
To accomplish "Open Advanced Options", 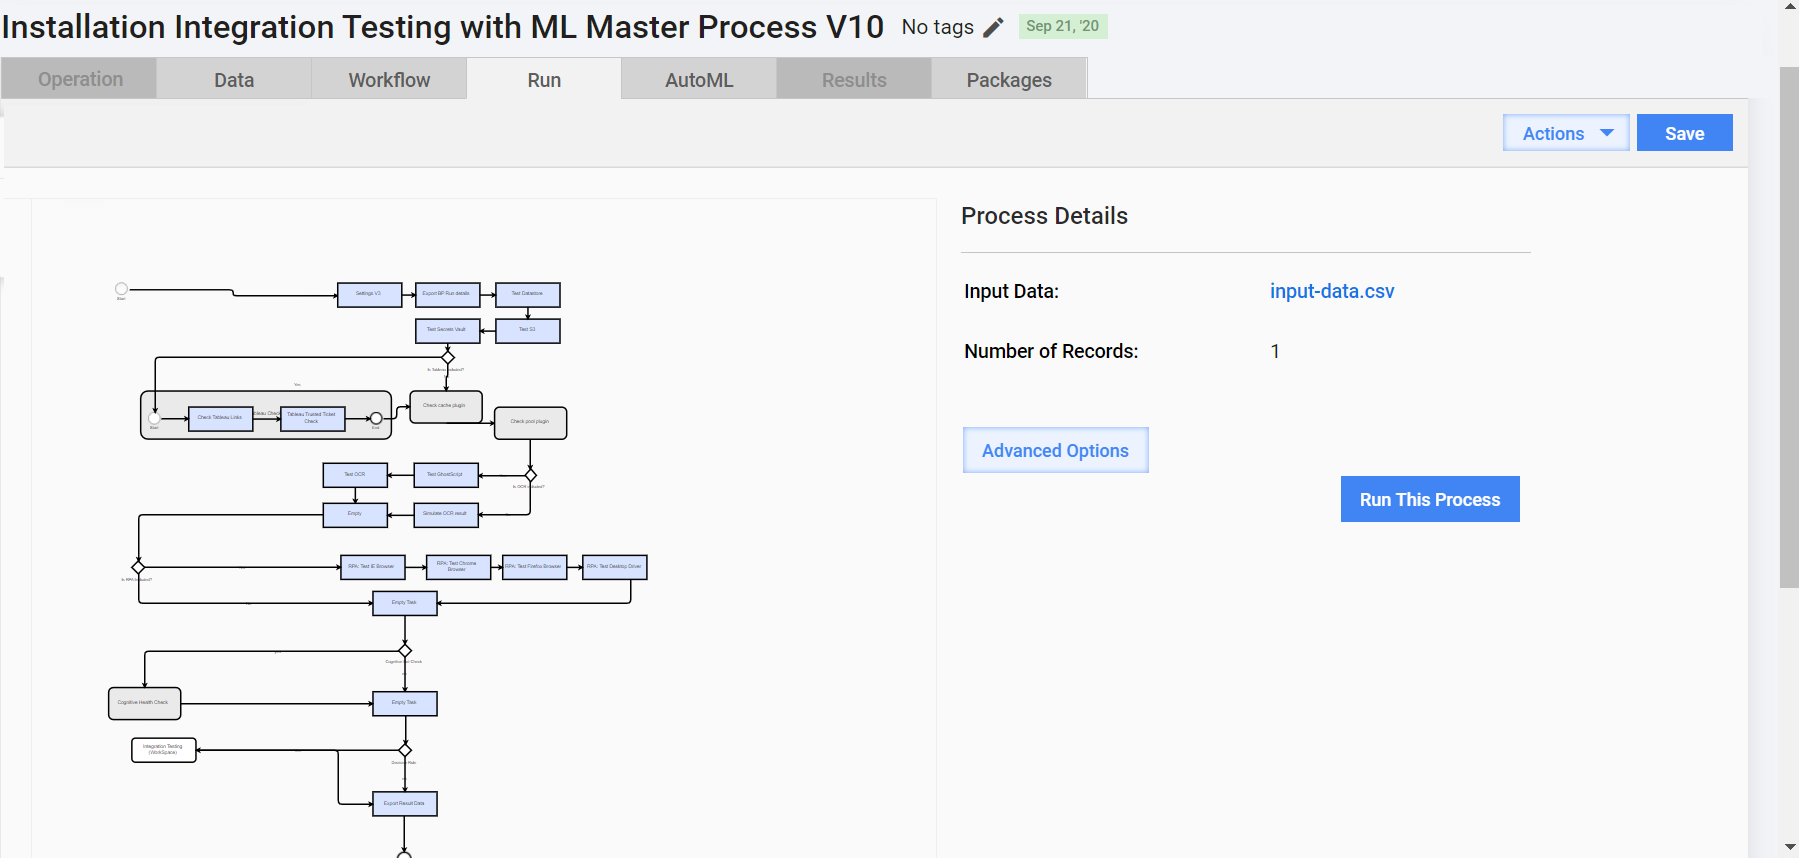I will 1055,450.
